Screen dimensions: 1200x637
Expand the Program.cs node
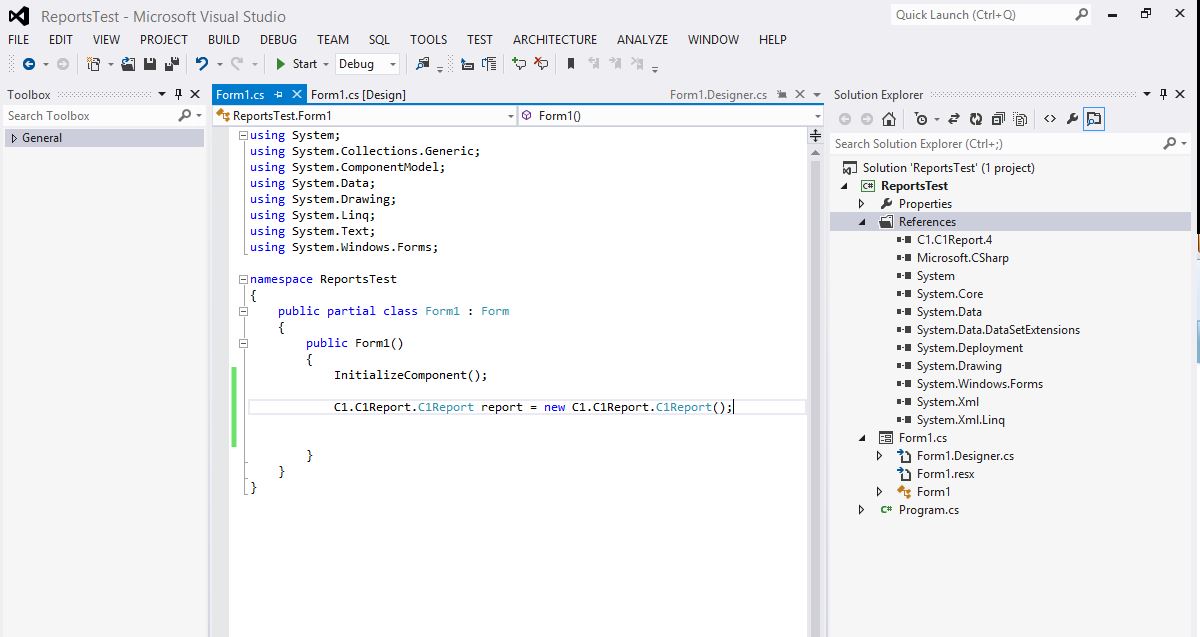[862, 510]
